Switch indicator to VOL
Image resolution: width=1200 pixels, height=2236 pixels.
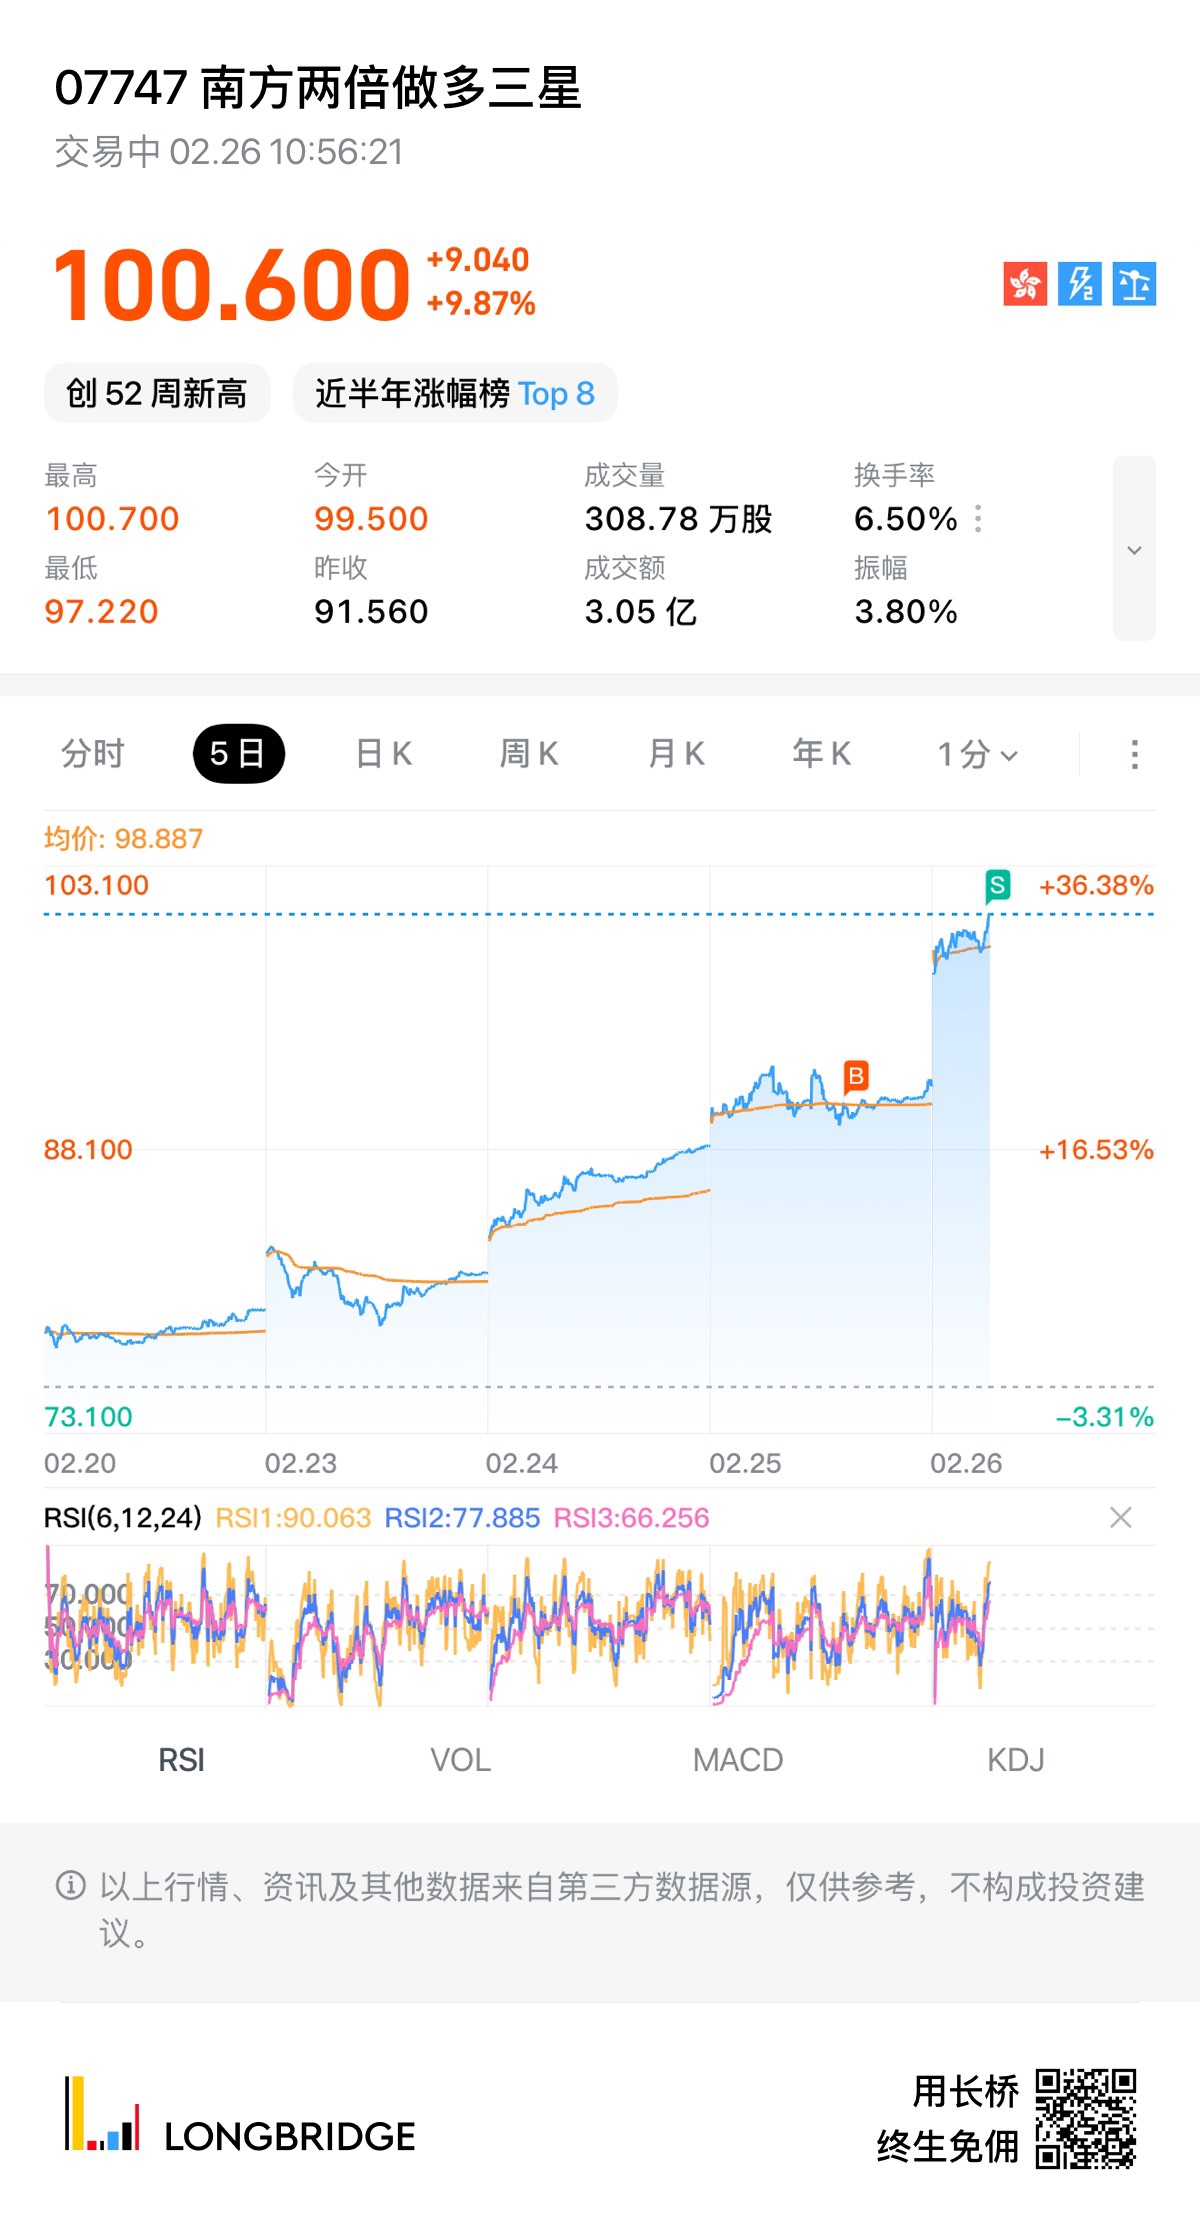pyautogui.click(x=460, y=1760)
